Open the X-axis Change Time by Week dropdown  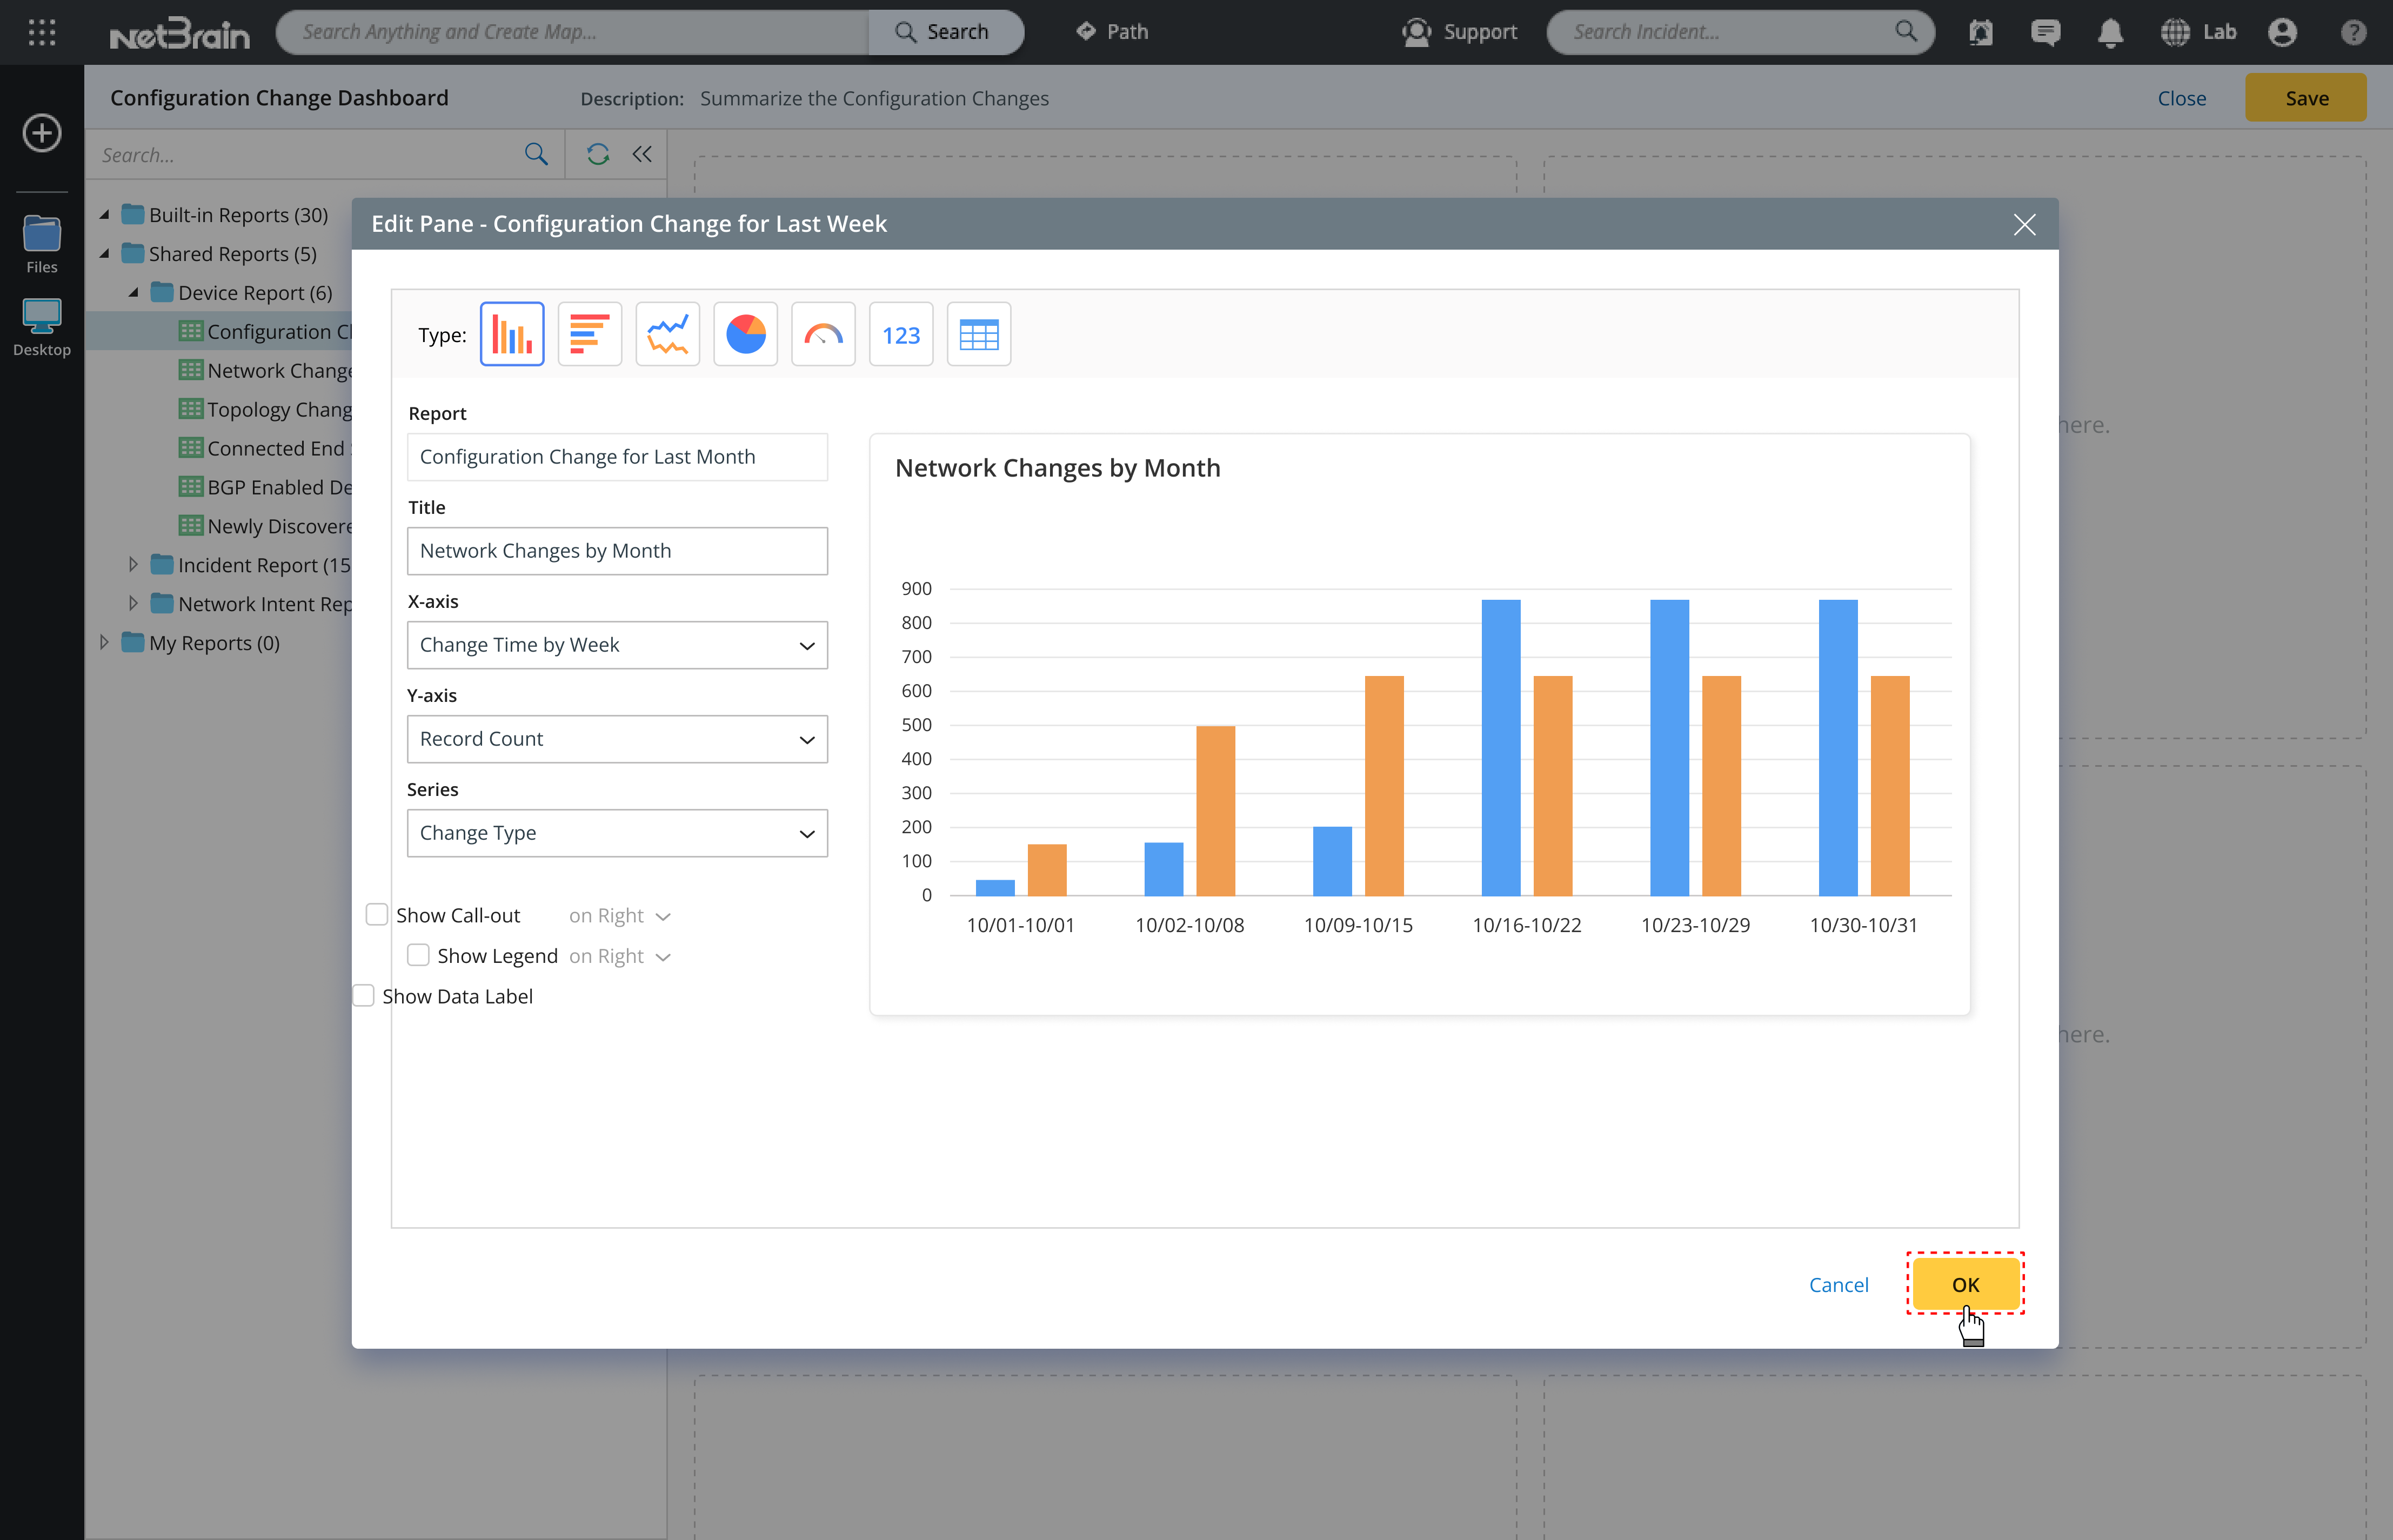(617, 645)
